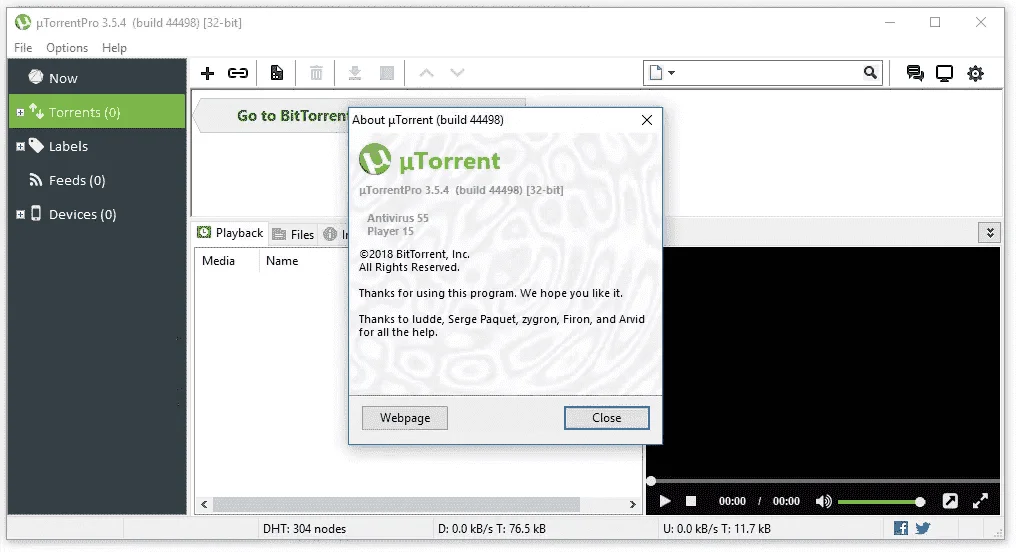The height and width of the screenshot is (552, 1016).
Task: Click the Webpage button in About dialog
Action: click(x=405, y=418)
